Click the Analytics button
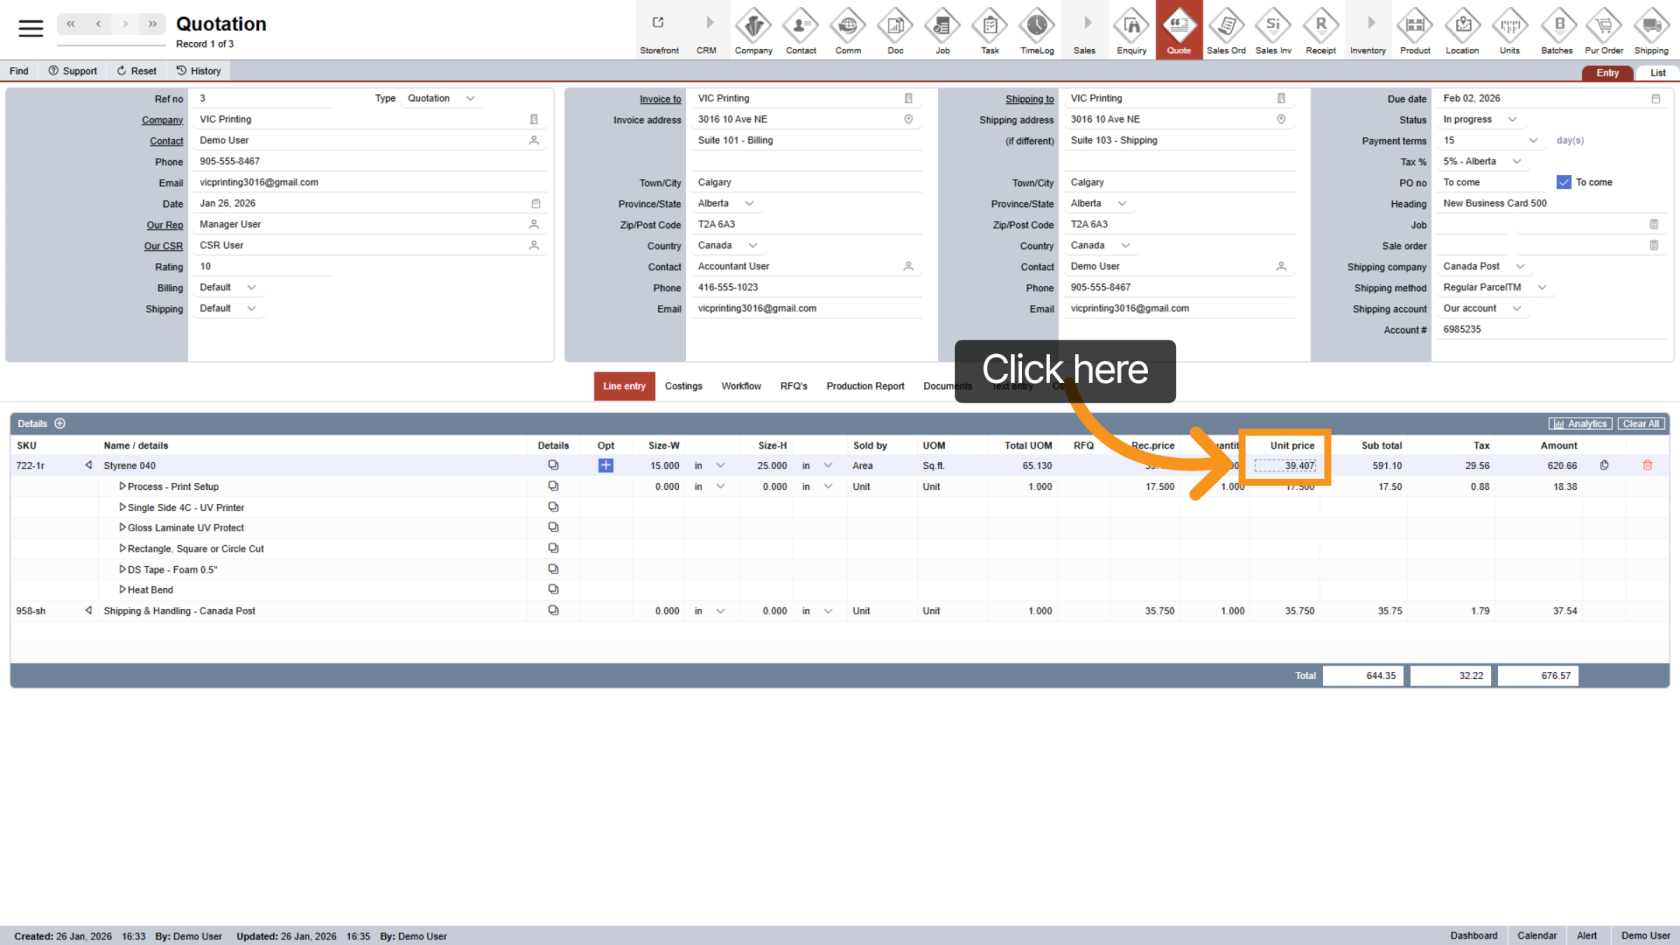Image resolution: width=1680 pixels, height=945 pixels. 1580,424
